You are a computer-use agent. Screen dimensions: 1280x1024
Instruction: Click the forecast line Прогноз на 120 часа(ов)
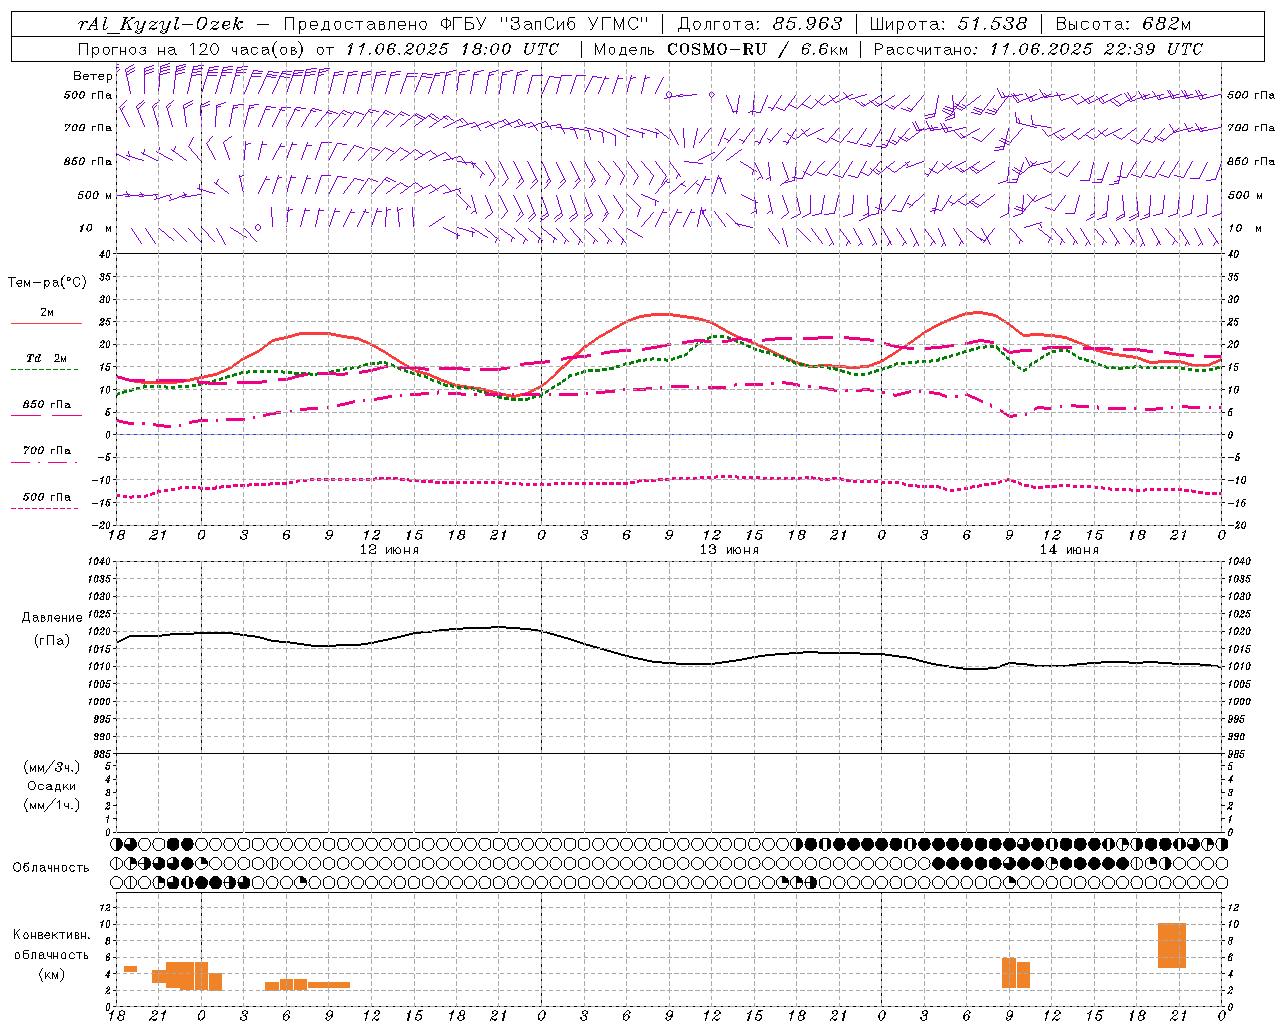tap(192, 49)
